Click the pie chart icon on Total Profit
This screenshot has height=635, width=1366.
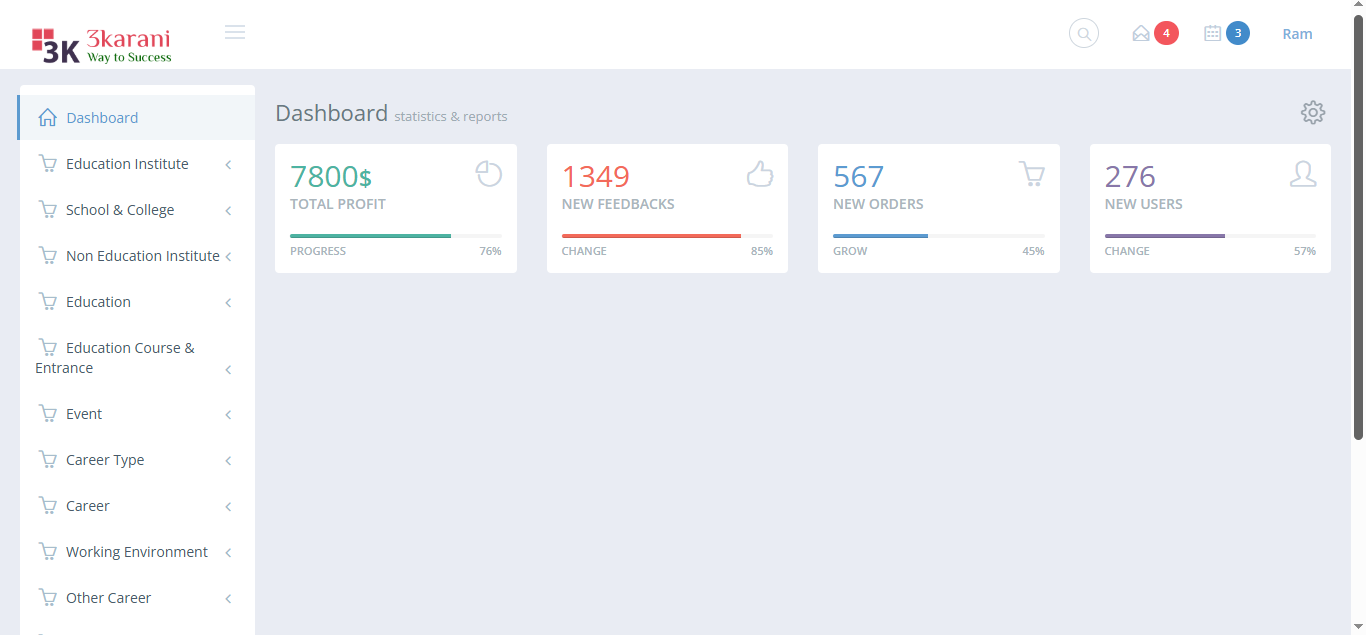(x=488, y=174)
